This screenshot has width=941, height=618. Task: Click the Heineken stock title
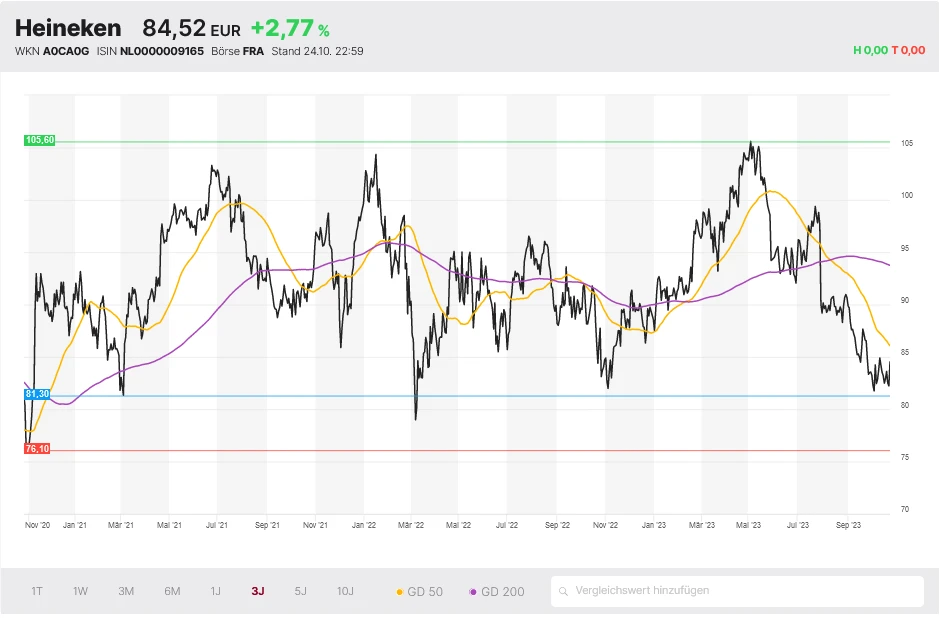pos(68,28)
